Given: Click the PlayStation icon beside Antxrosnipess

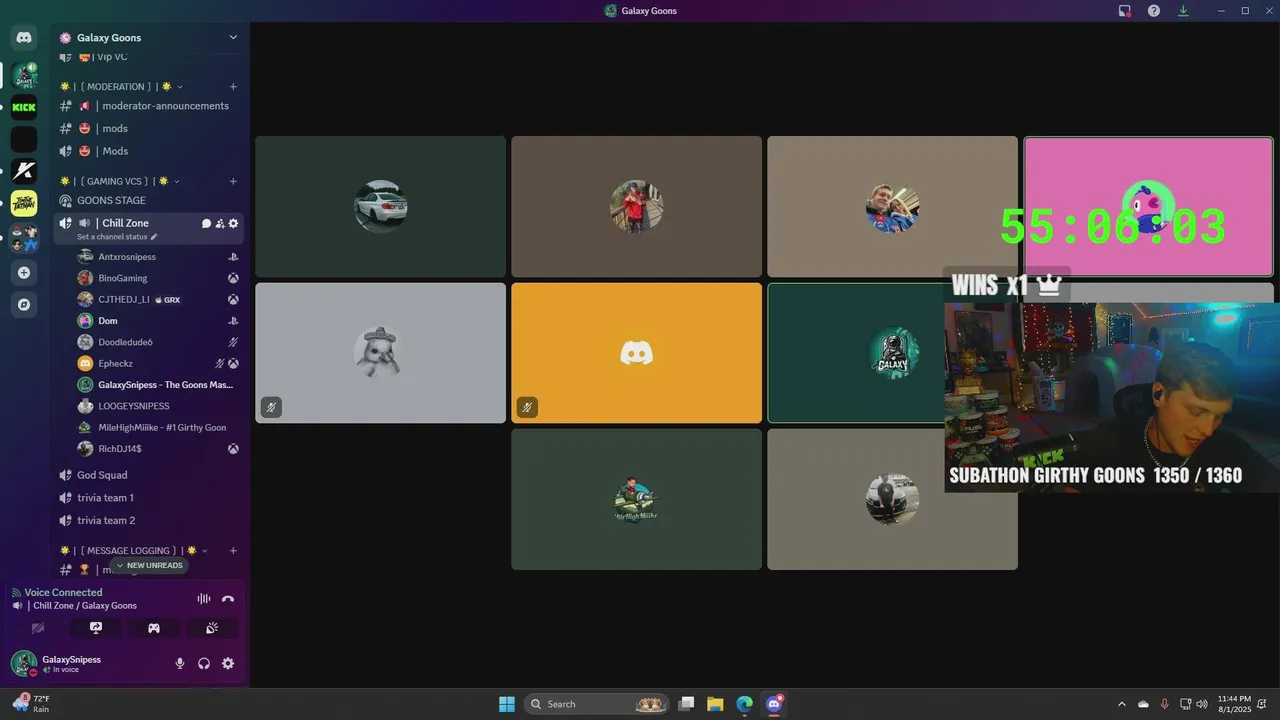Looking at the screenshot, I should point(233,257).
